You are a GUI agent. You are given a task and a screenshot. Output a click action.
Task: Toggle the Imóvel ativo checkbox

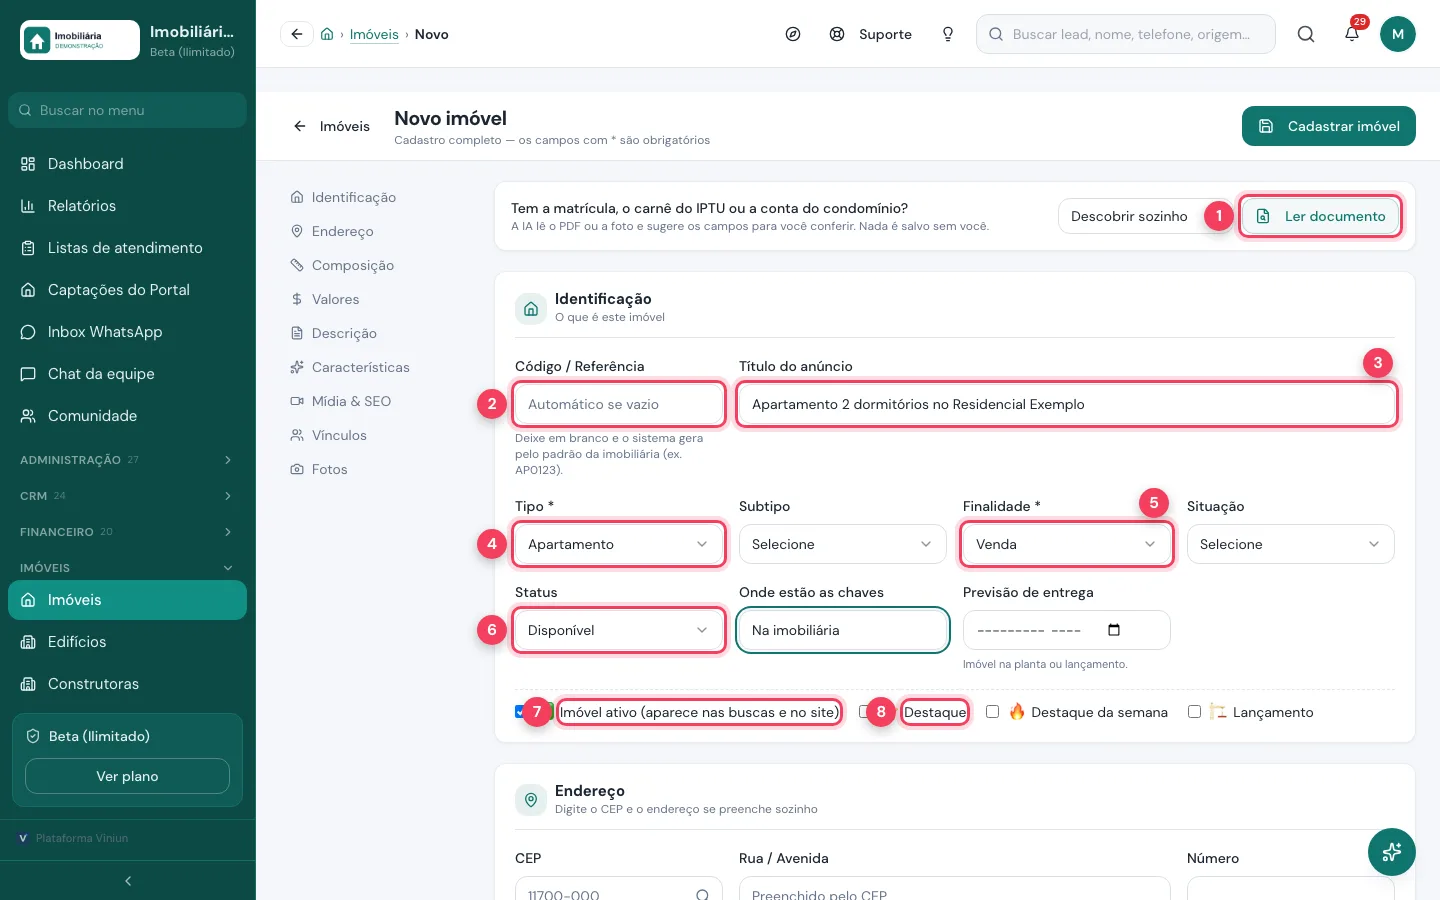click(x=520, y=712)
